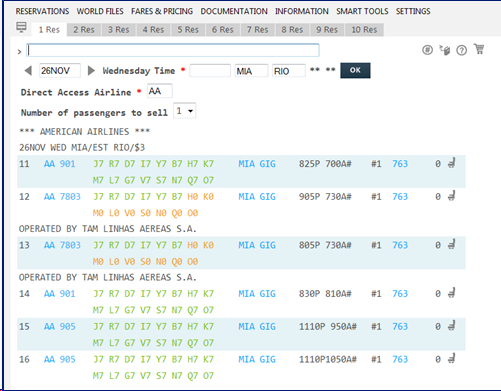This screenshot has height=391, width=501.
Task: Open the DOCUMENTATION menu
Action: 234,11
